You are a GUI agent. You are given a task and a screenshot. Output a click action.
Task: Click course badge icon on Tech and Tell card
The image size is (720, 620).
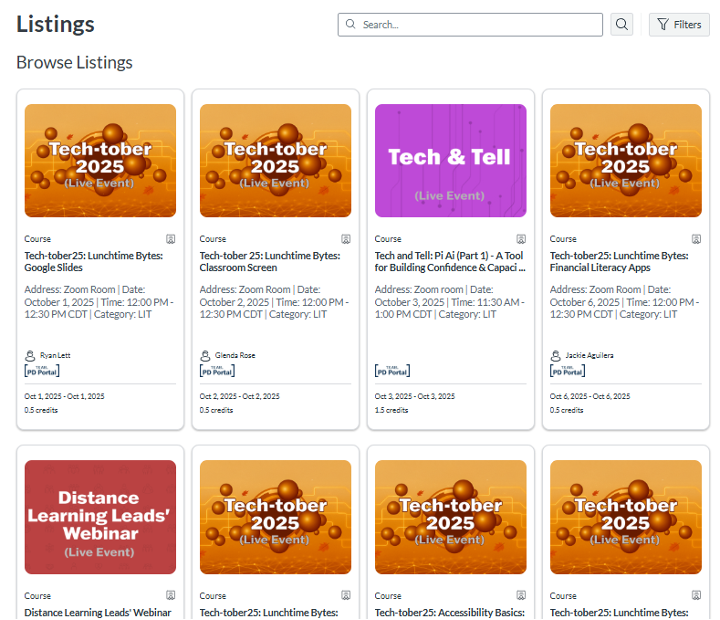(x=521, y=239)
